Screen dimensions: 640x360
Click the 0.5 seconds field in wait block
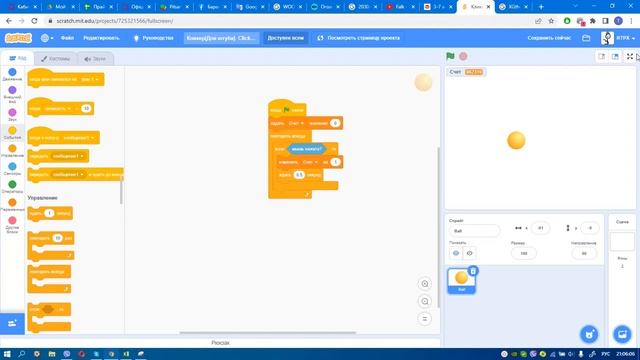[299, 175]
